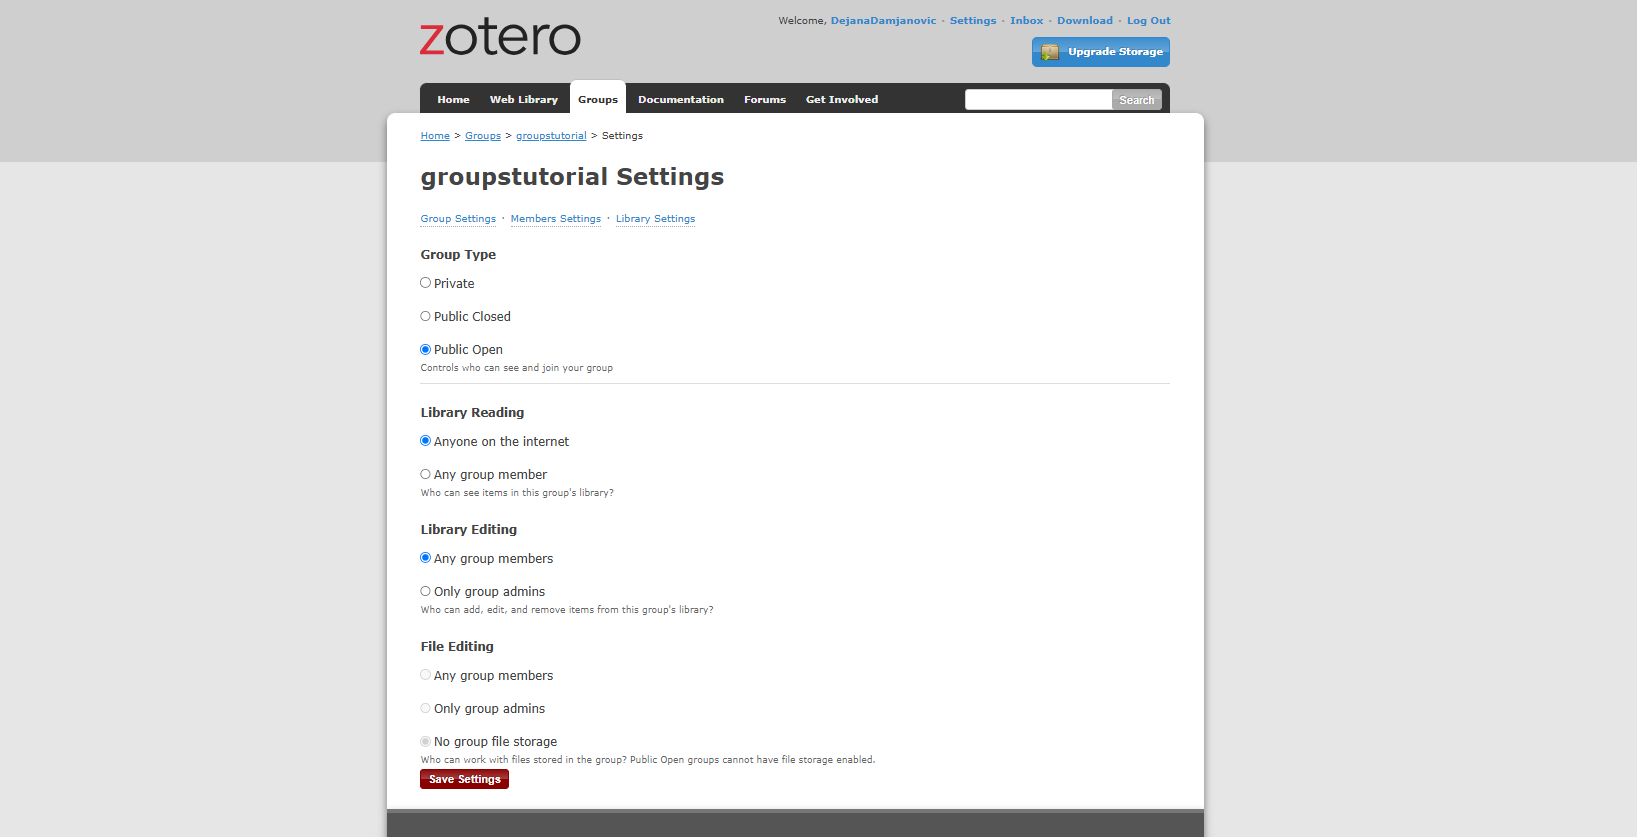
Task: Open the Library Settings link
Action: 655,219
